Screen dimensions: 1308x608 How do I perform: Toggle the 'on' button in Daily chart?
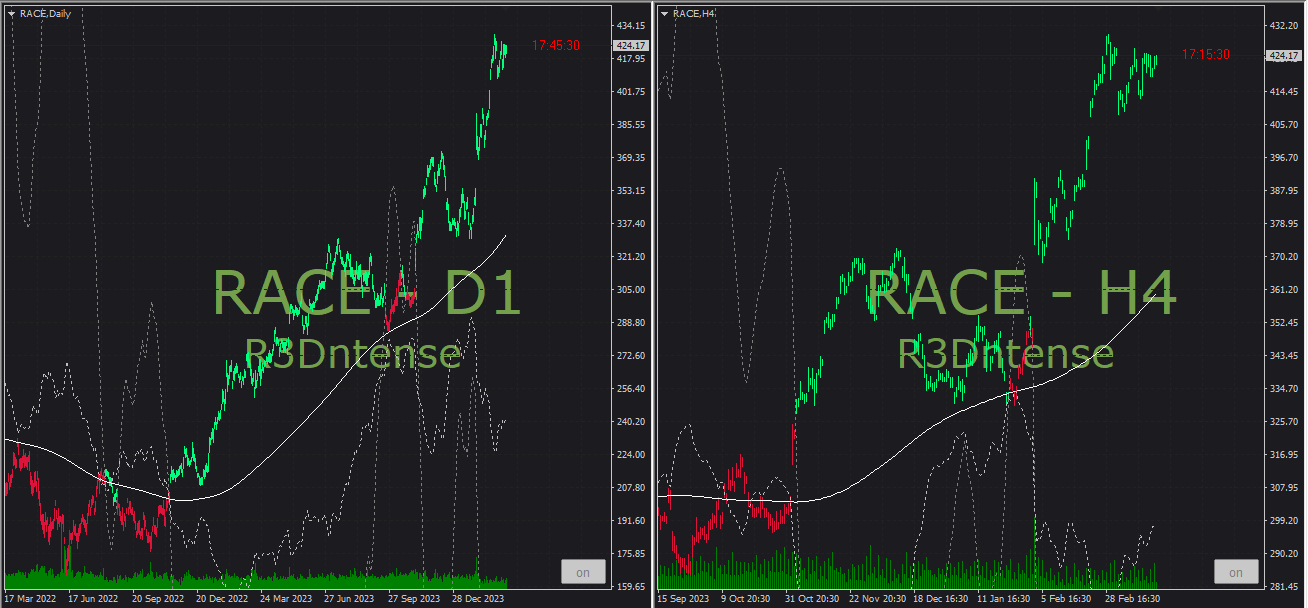(x=583, y=572)
